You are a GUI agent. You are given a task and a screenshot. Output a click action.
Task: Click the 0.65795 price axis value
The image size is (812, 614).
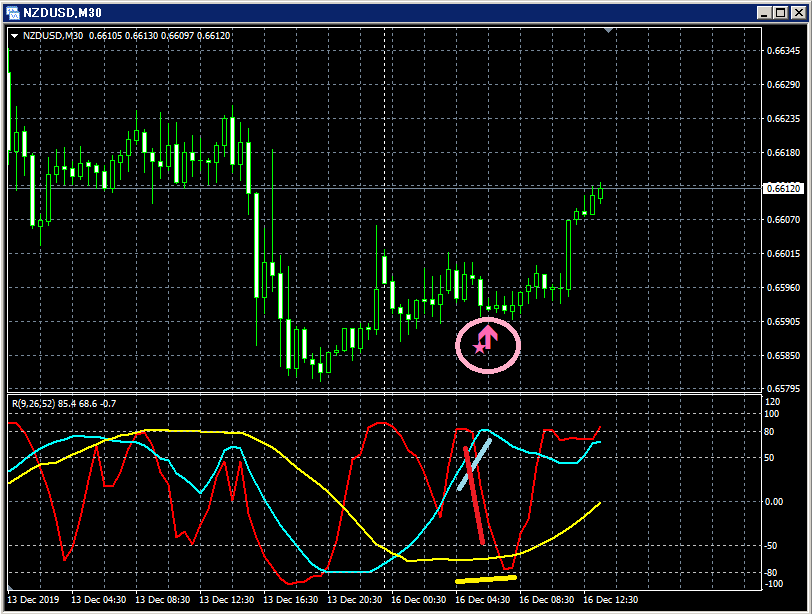pos(783,388)
